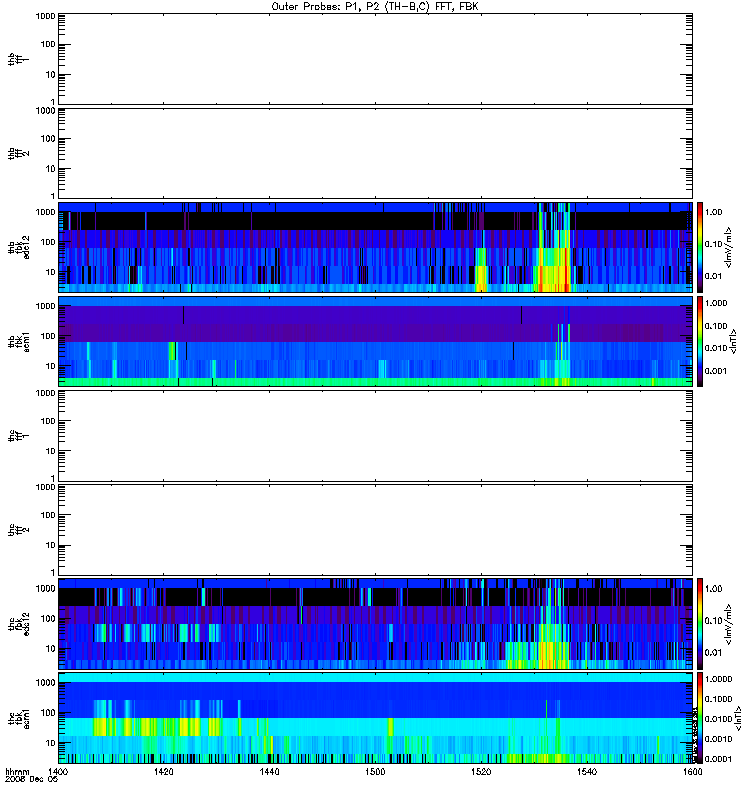This screenshot has height=800, width=750.
Task: Click the thb fbk scm1 color bar
Action: coord(700,341)
